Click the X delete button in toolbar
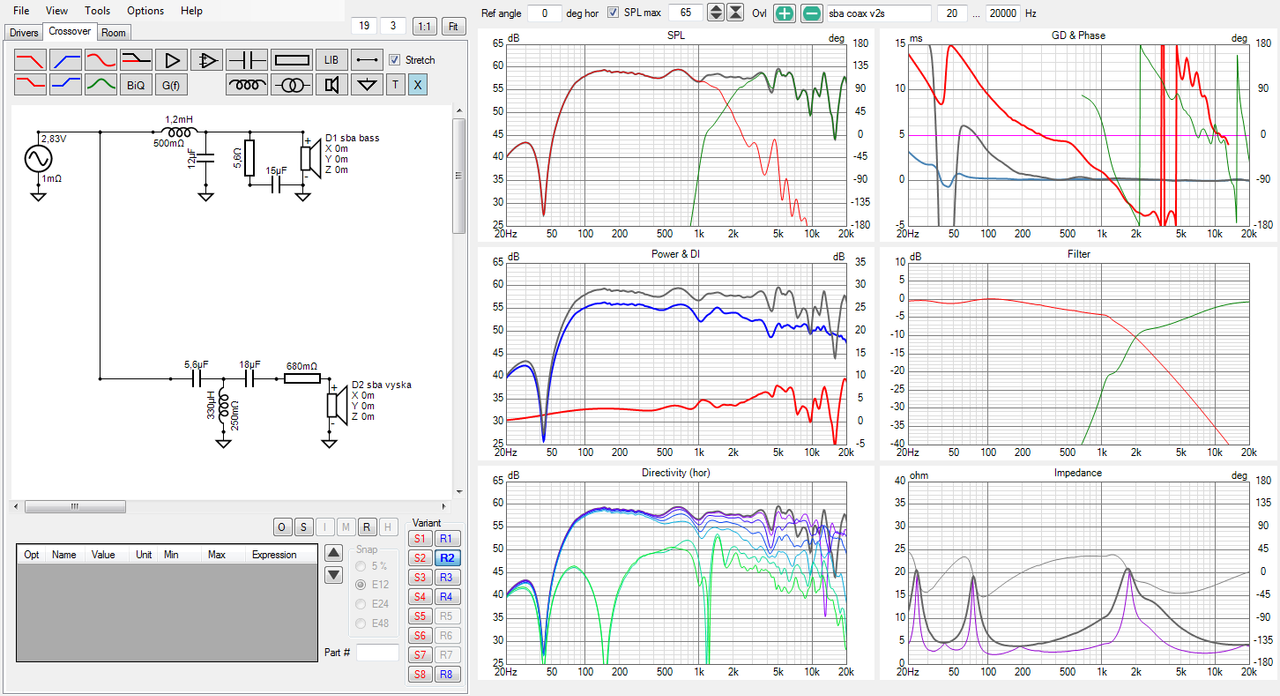 click(417, 85)
